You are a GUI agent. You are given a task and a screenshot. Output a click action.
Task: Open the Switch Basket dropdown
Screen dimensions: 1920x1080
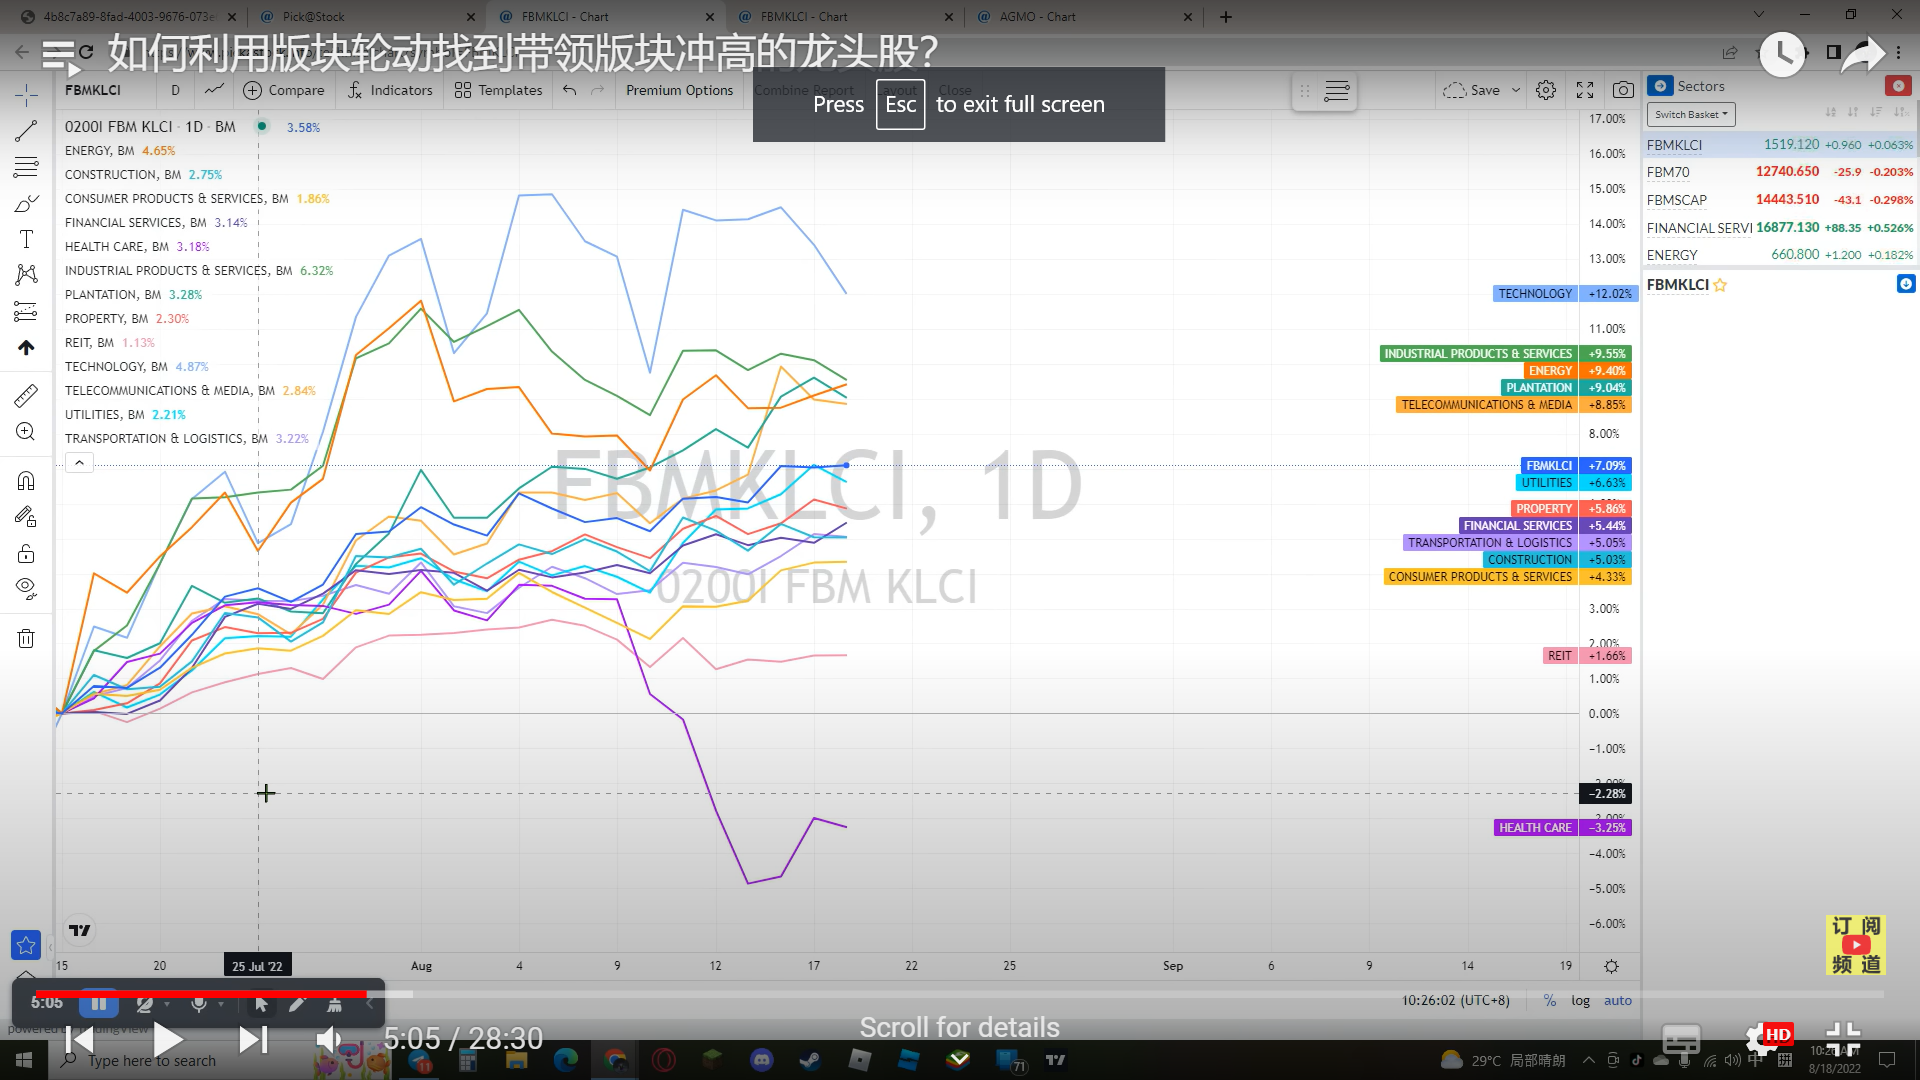pos(1690,114)
